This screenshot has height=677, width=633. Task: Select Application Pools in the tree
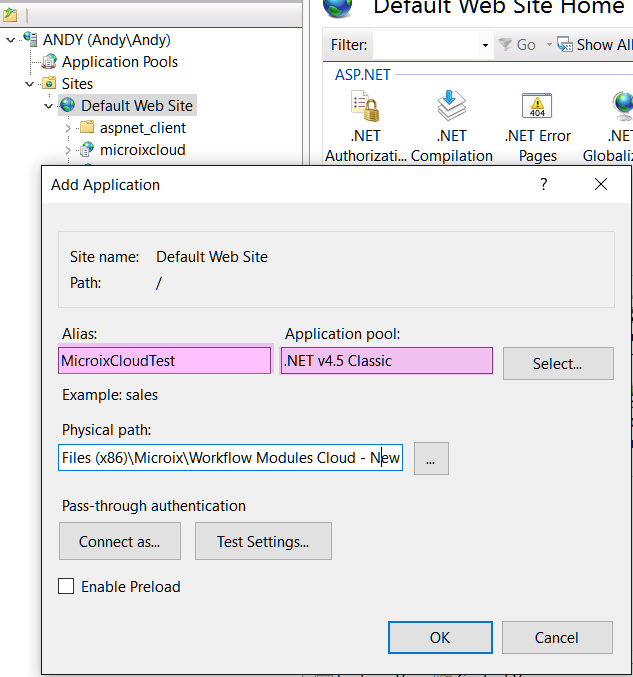119,62
